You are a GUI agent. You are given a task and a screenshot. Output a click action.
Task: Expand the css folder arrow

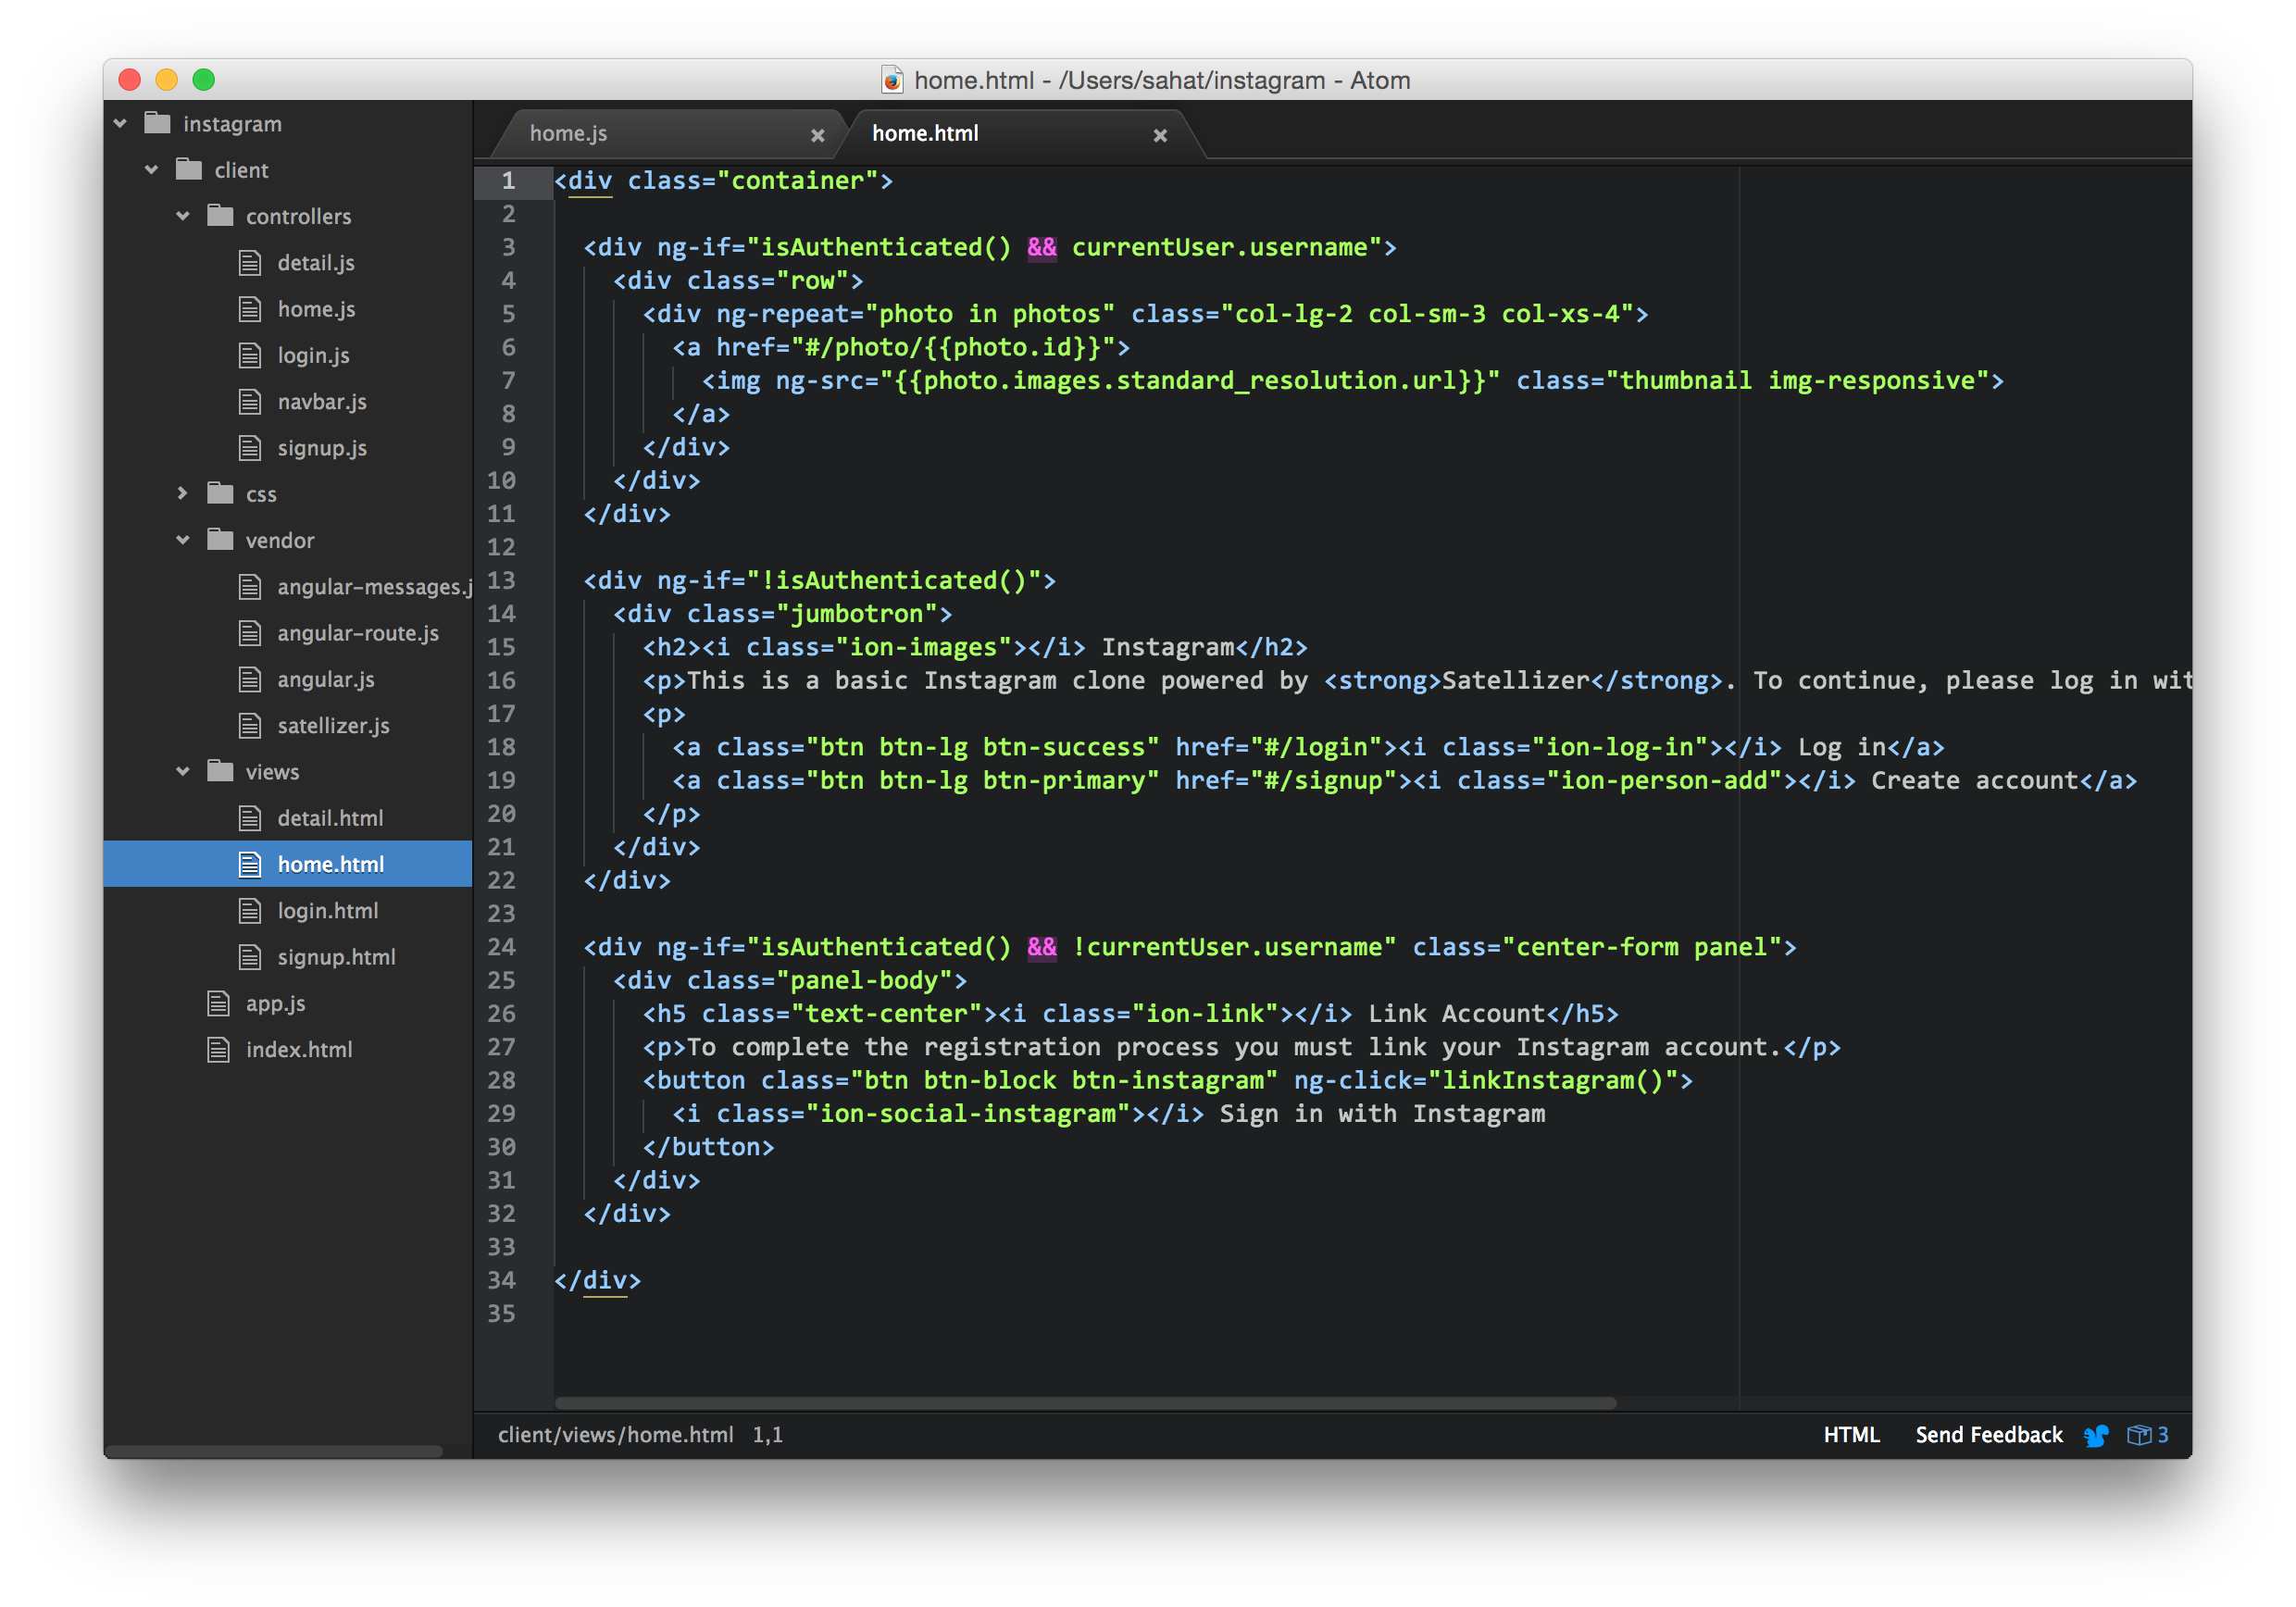[183, 493]
